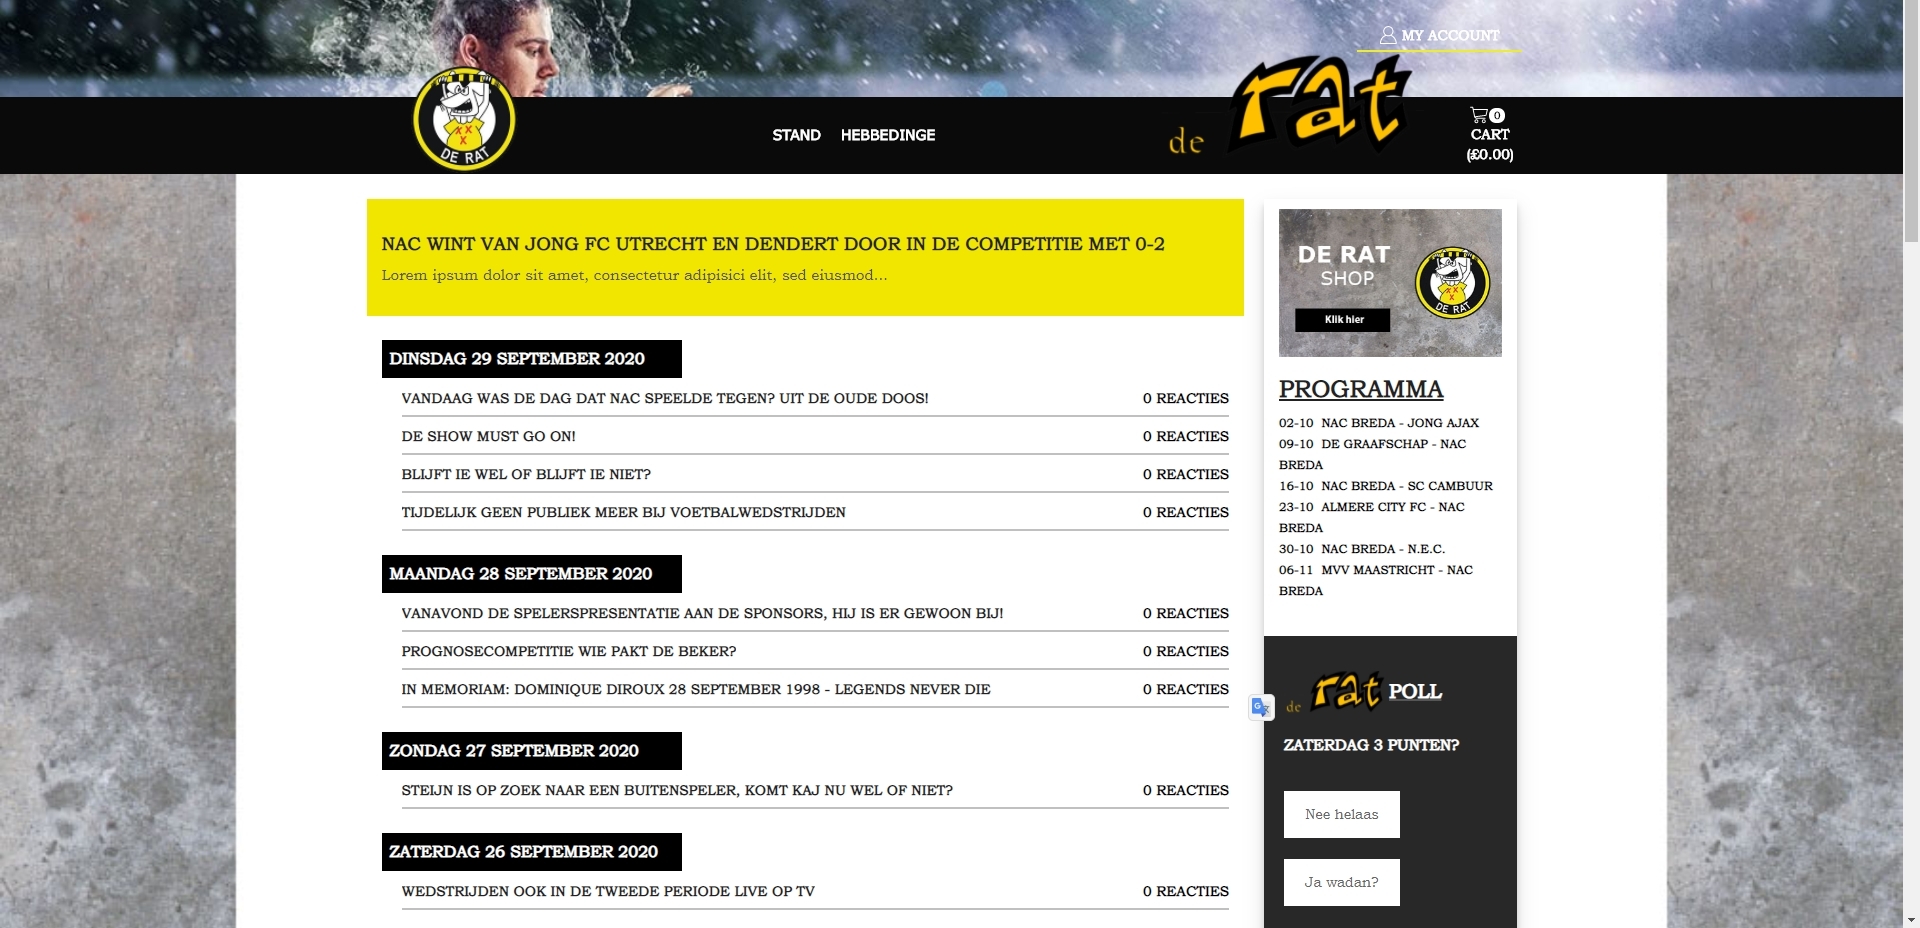The width and height of the screenshot is (1920, 928).
Task: Open article 'Blijft ie wel of blijft ie niet?'
Action: (x=526, y=474)
